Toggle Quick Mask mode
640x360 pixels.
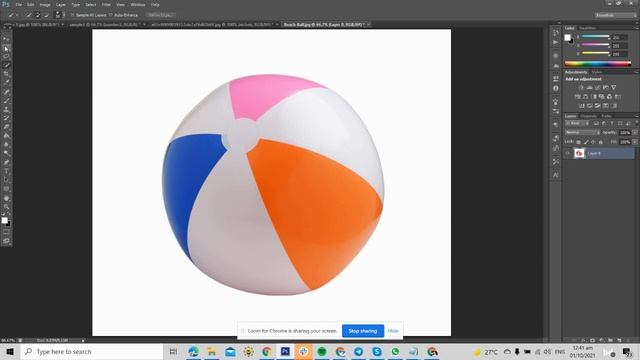(6, 232)
